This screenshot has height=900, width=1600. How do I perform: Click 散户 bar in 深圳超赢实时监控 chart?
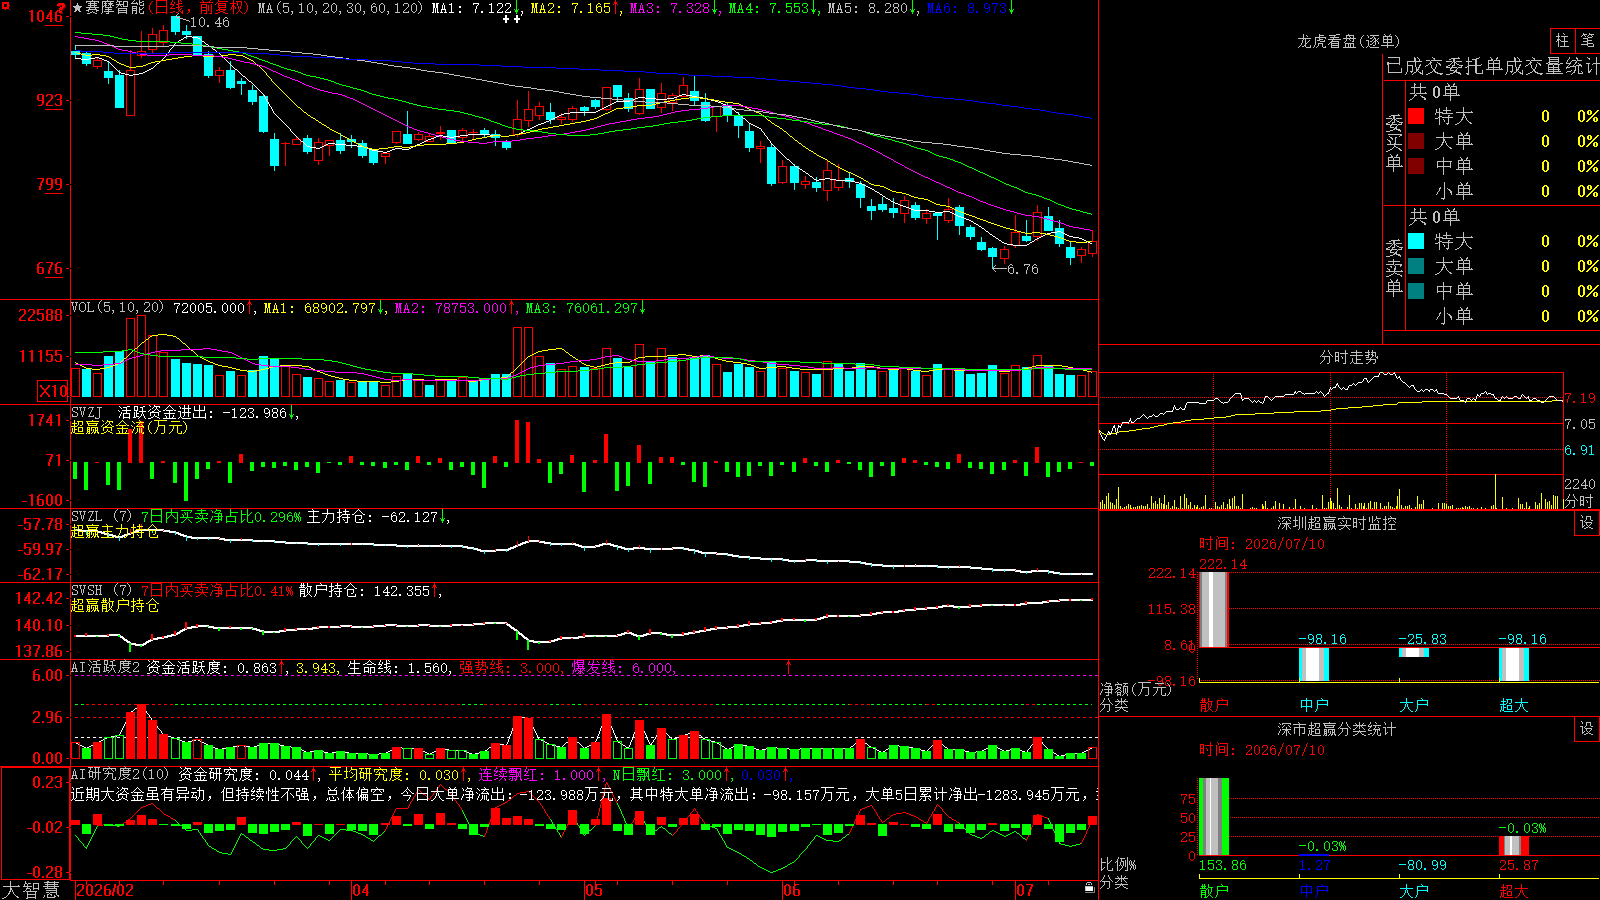pos(1213,609)
